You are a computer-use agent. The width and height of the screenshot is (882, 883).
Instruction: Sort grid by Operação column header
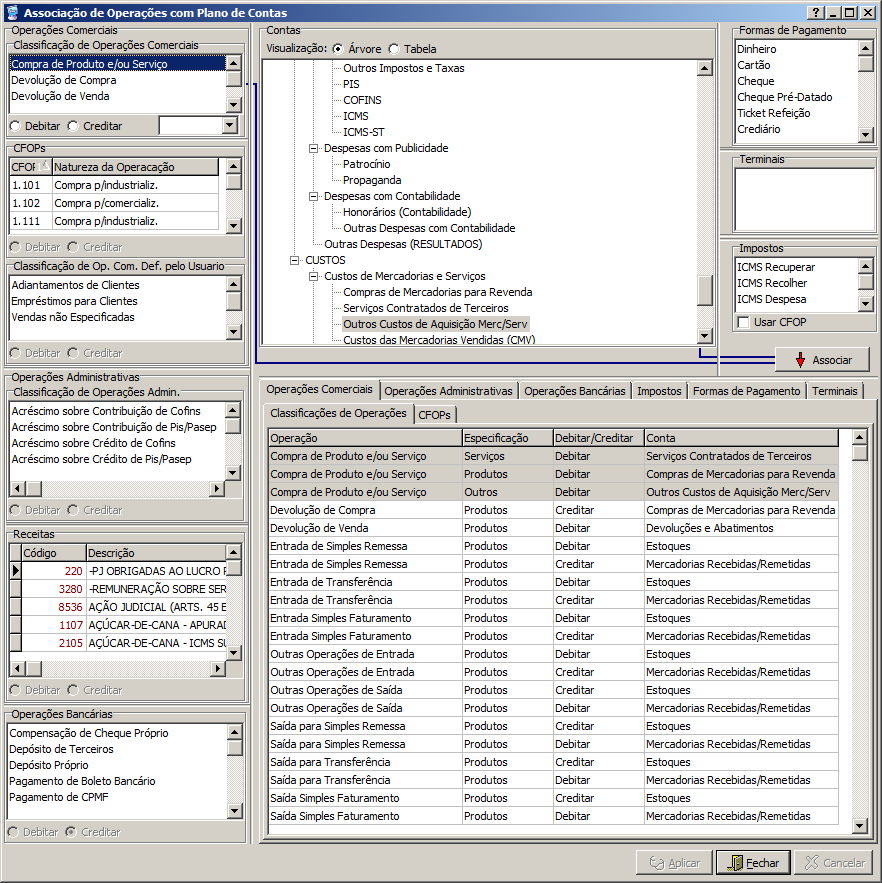364,438
